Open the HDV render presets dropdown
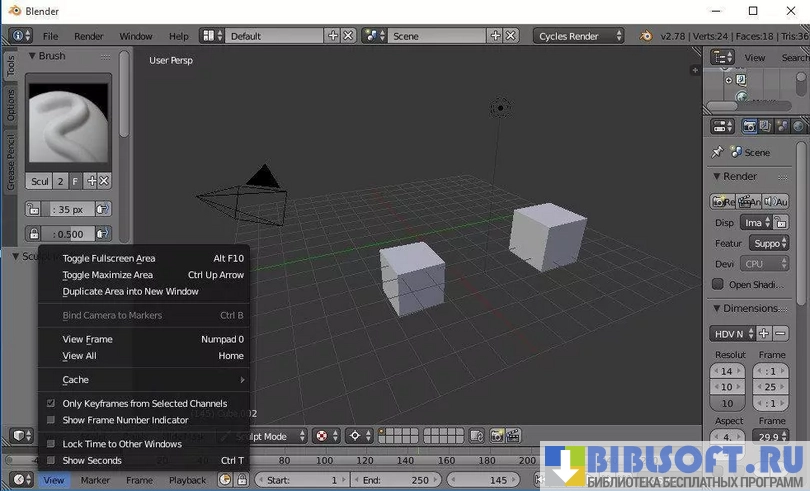Image resolution: width=810 pixels, height=491 pixels. [731, 333]
